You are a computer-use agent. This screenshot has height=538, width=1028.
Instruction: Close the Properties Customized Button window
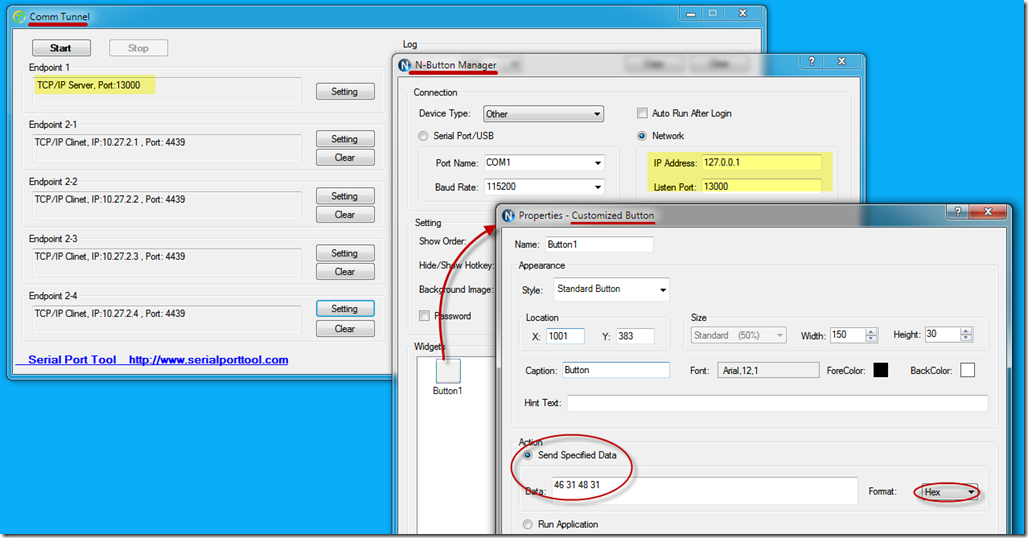coord(987,212)
